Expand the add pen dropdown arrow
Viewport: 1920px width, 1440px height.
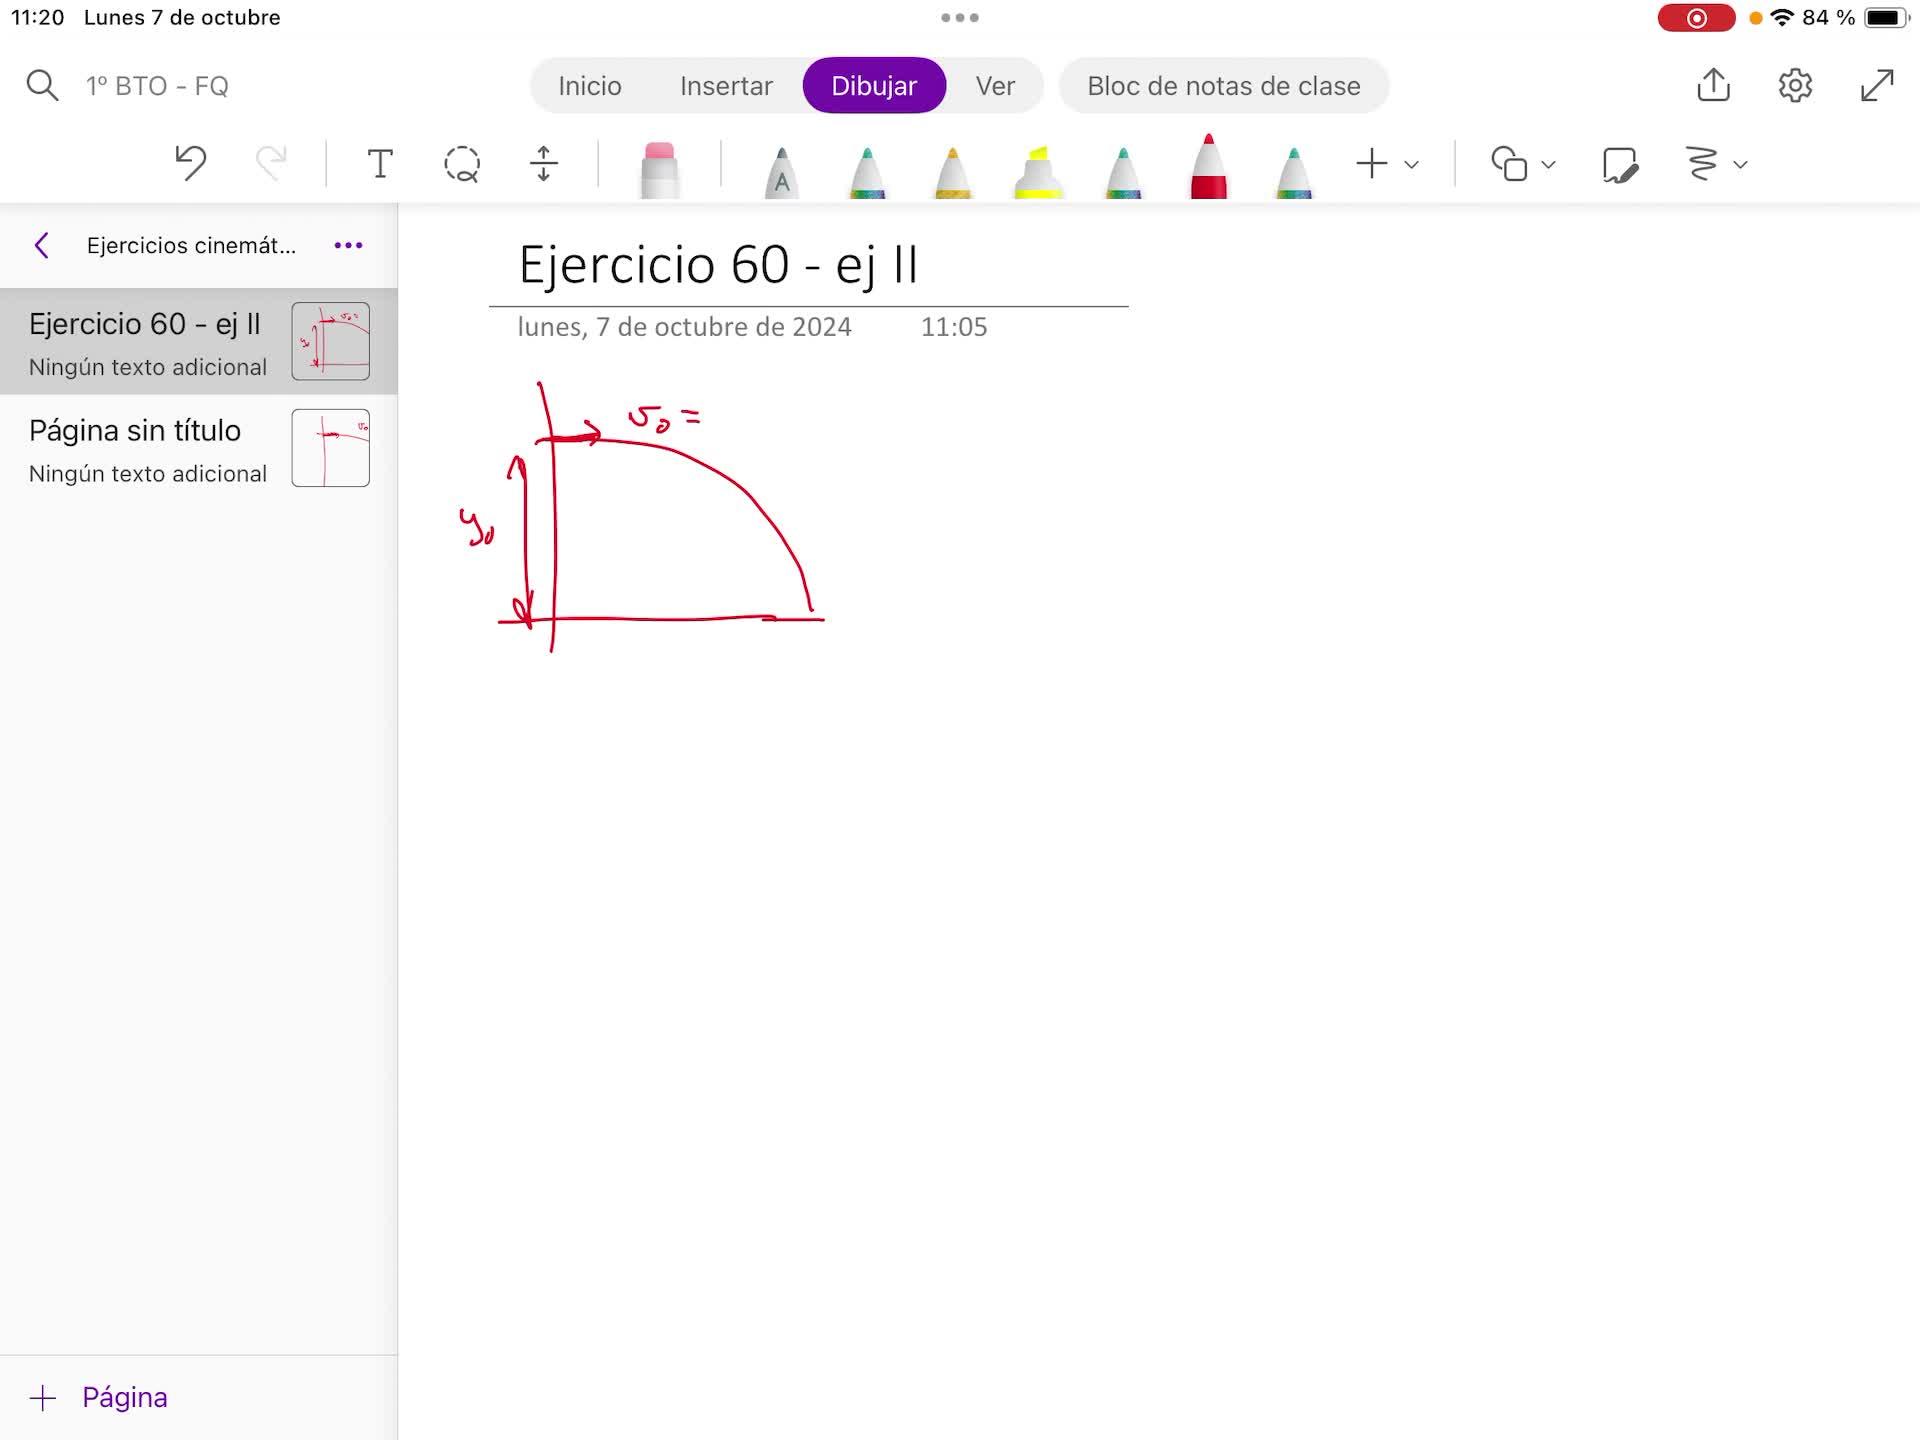click(1411, 164)
